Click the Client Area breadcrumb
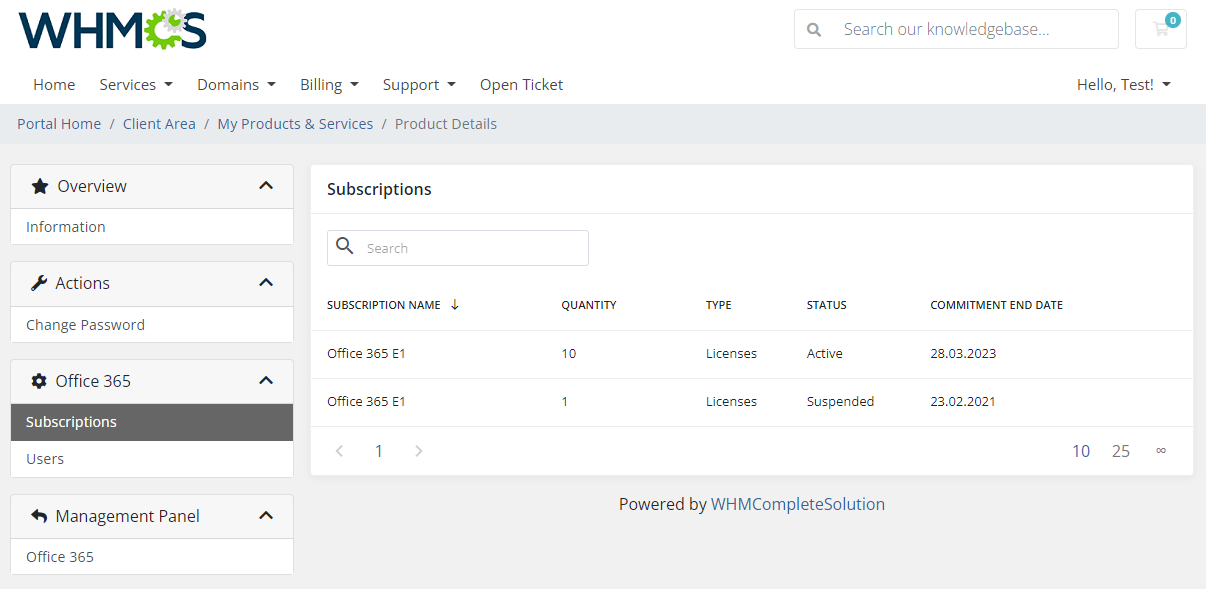This screenshot has width=1206, height=589. tap(159, 124)
